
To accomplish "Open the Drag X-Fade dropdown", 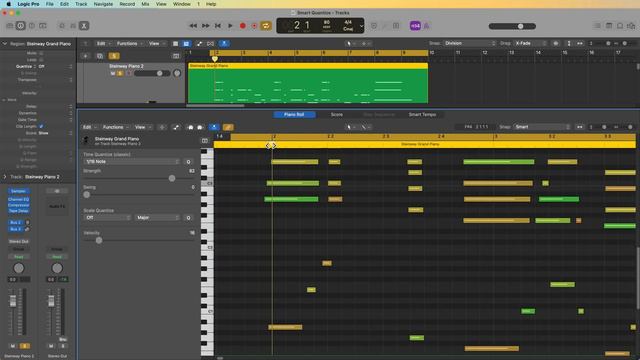I will (530, 43).
